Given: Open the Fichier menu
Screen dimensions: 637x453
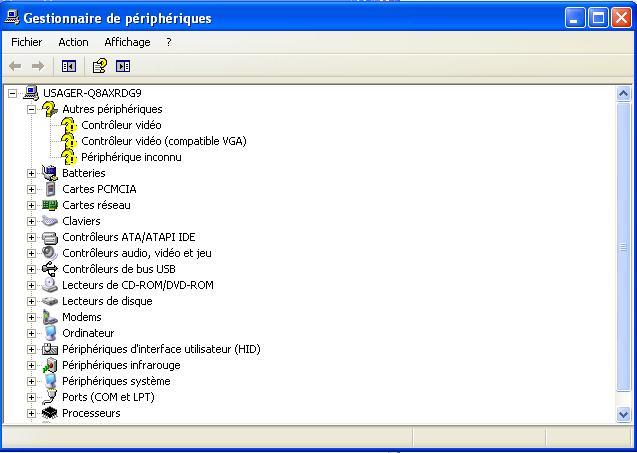Looking at the screenshot, I should (x=26, y=42).
